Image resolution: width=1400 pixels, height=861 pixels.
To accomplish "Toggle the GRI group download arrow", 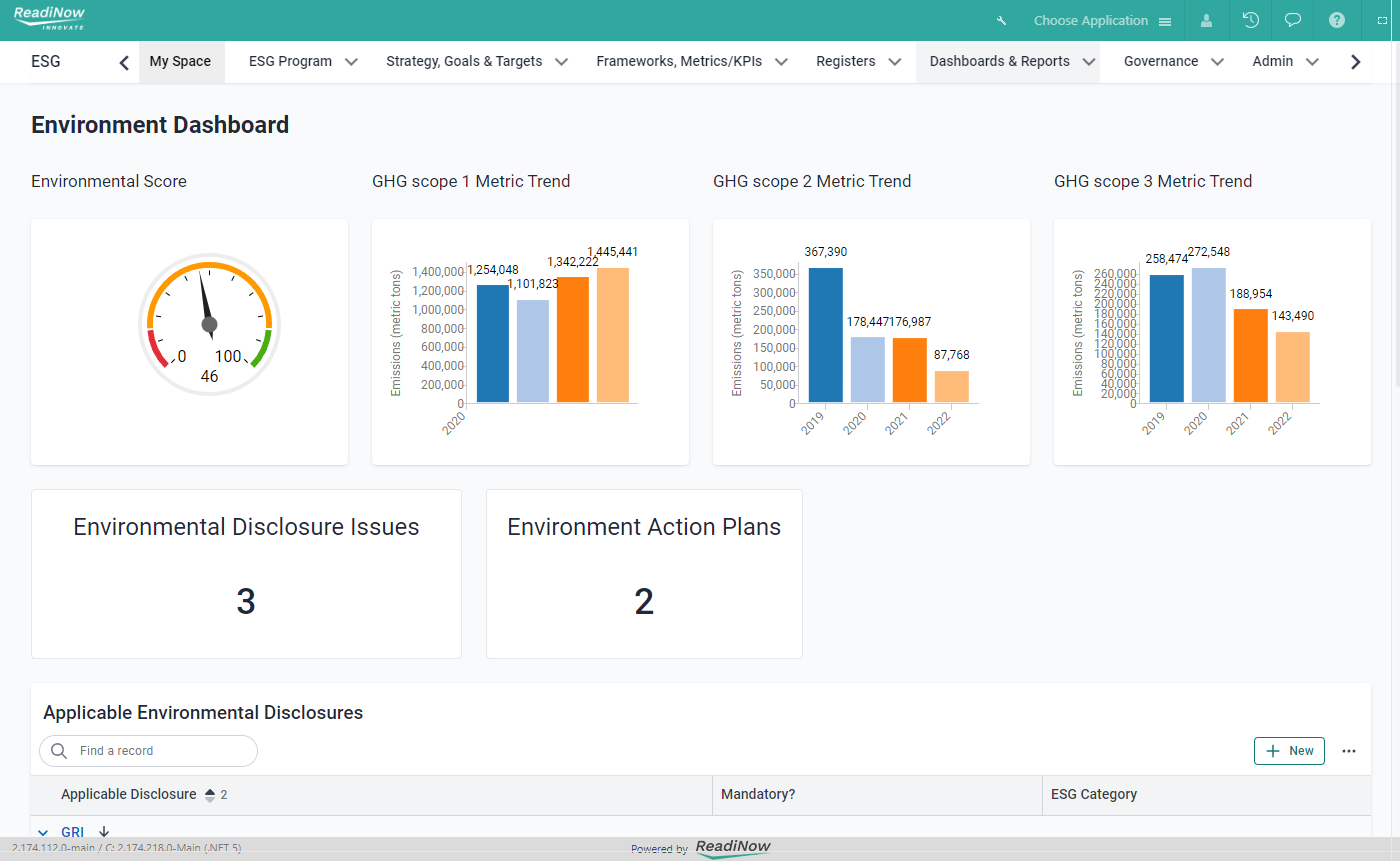I will pyautogui.click(x=103, y=831).
